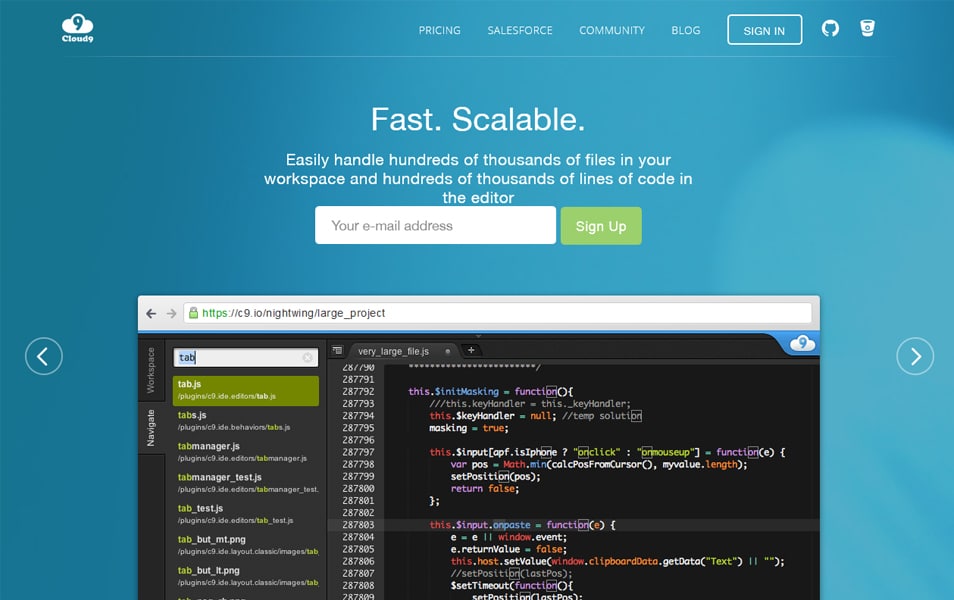Focus the tab search box
The width and height of the screenshot is (954, 600).
click(246, 357)
